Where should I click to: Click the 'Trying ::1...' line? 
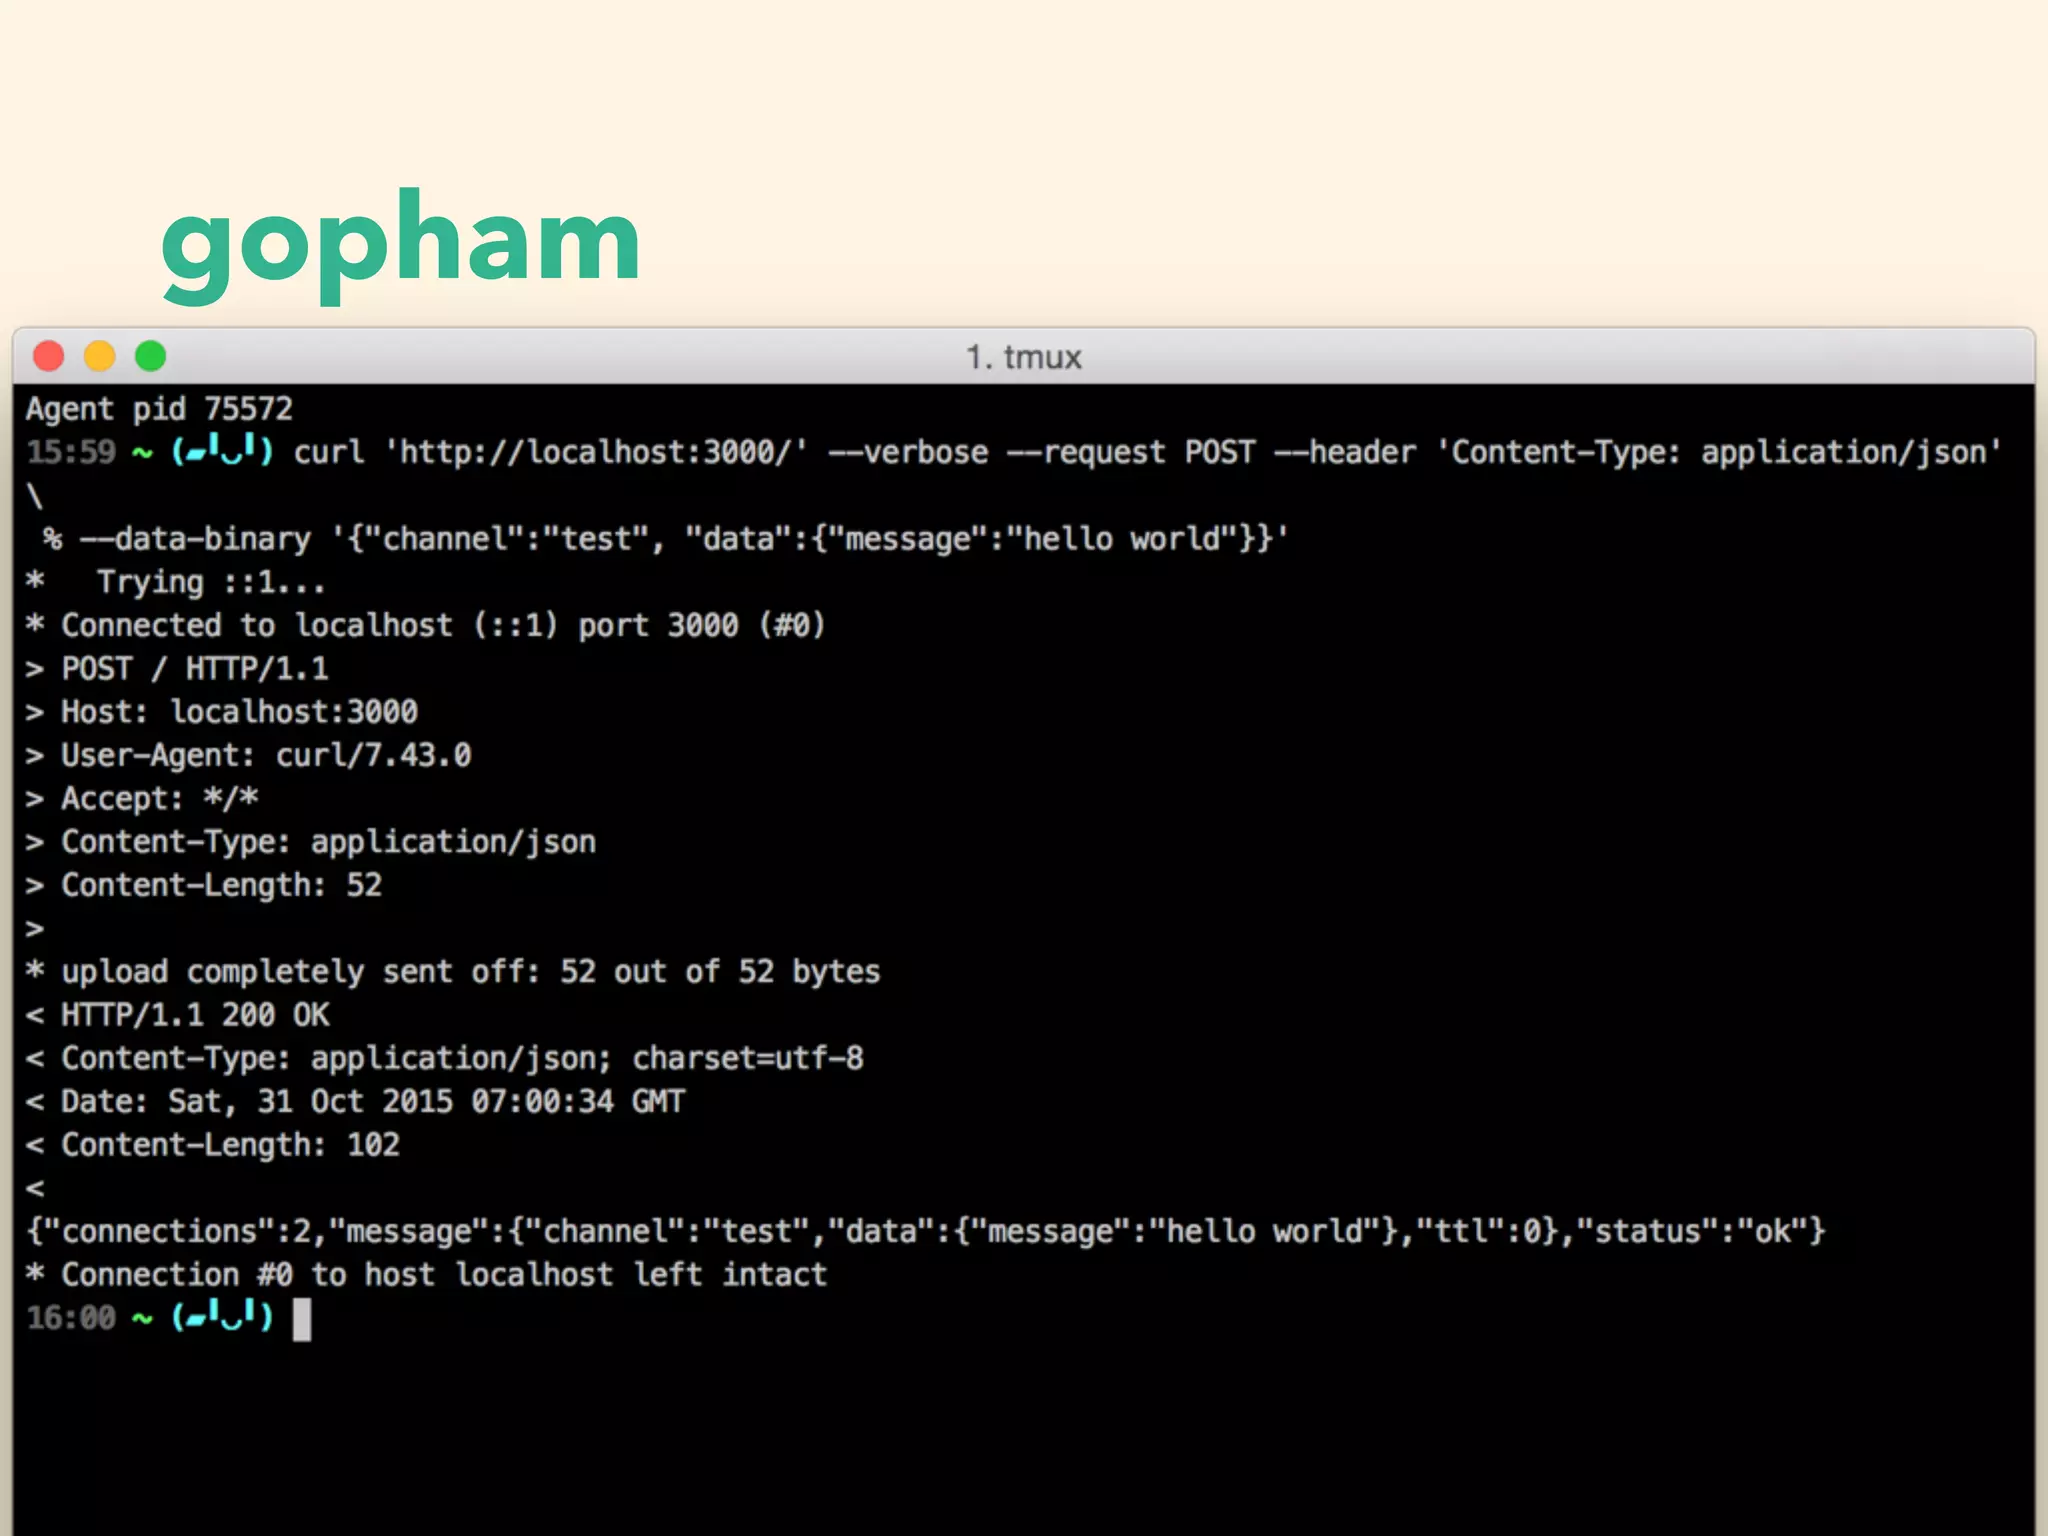click(x=175, y=582)
